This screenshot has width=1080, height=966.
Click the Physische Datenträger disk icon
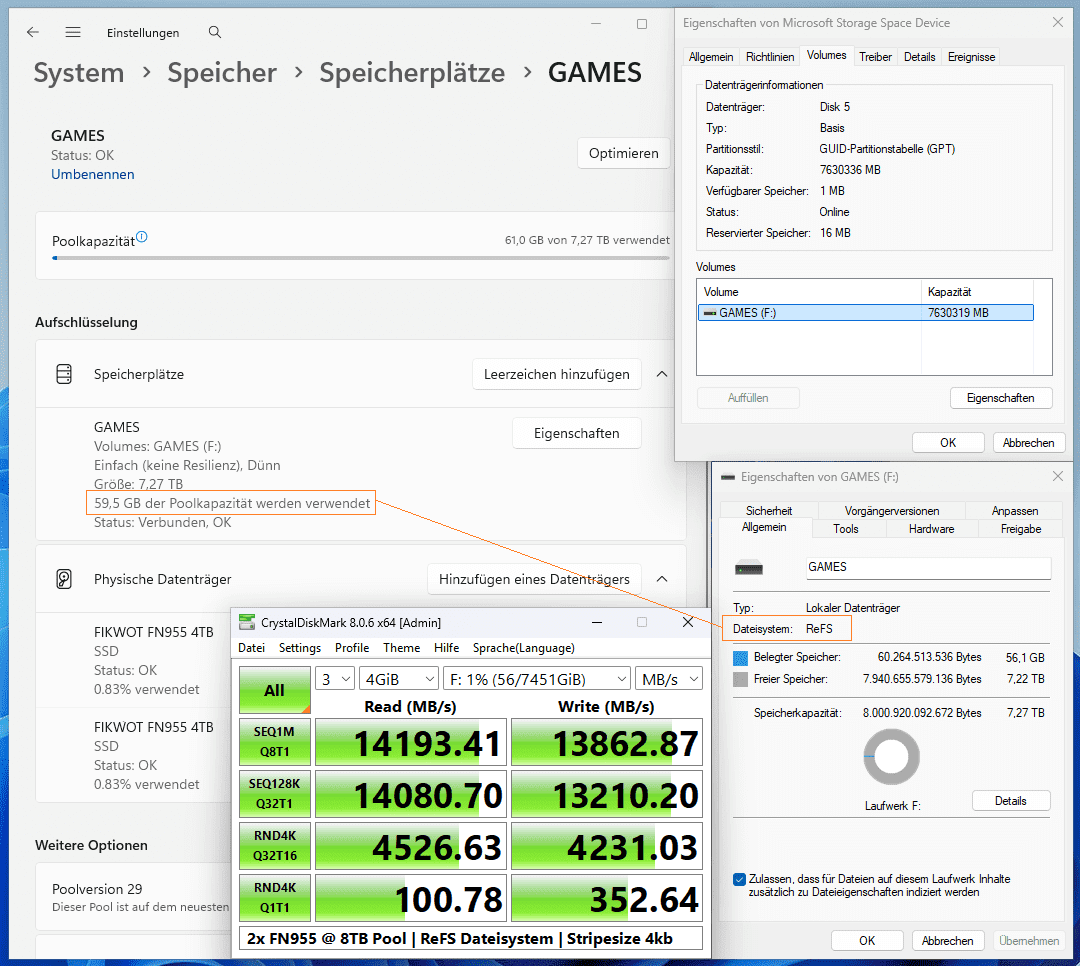tap(64, 579)
